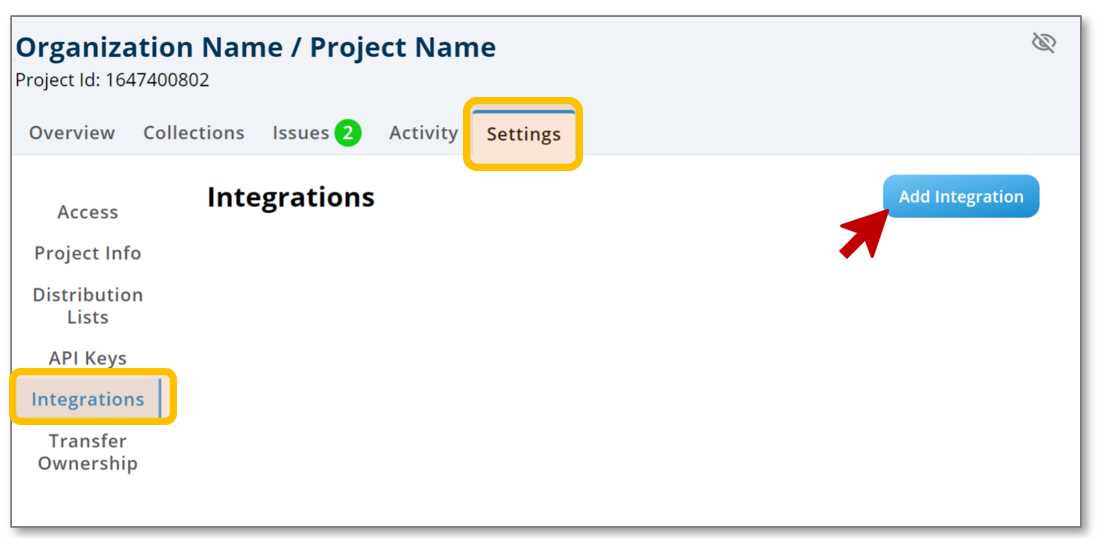Open the Issues tab
The width and height of the screenshot is (1100, 538).
[x=300, y=133]
